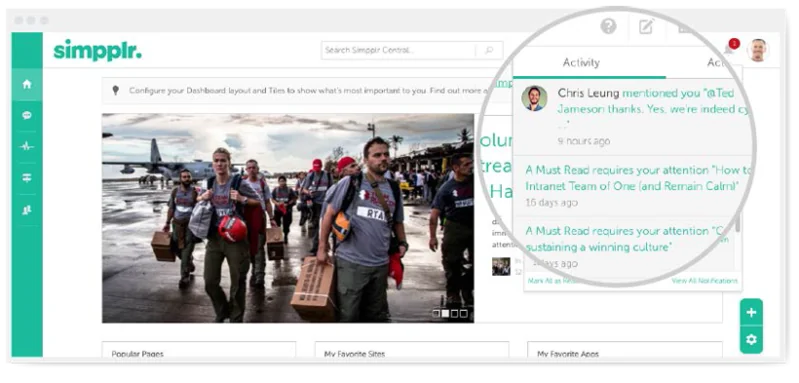
Task: Open the notifications bell with red badge
Action: (x=731, y=47)
